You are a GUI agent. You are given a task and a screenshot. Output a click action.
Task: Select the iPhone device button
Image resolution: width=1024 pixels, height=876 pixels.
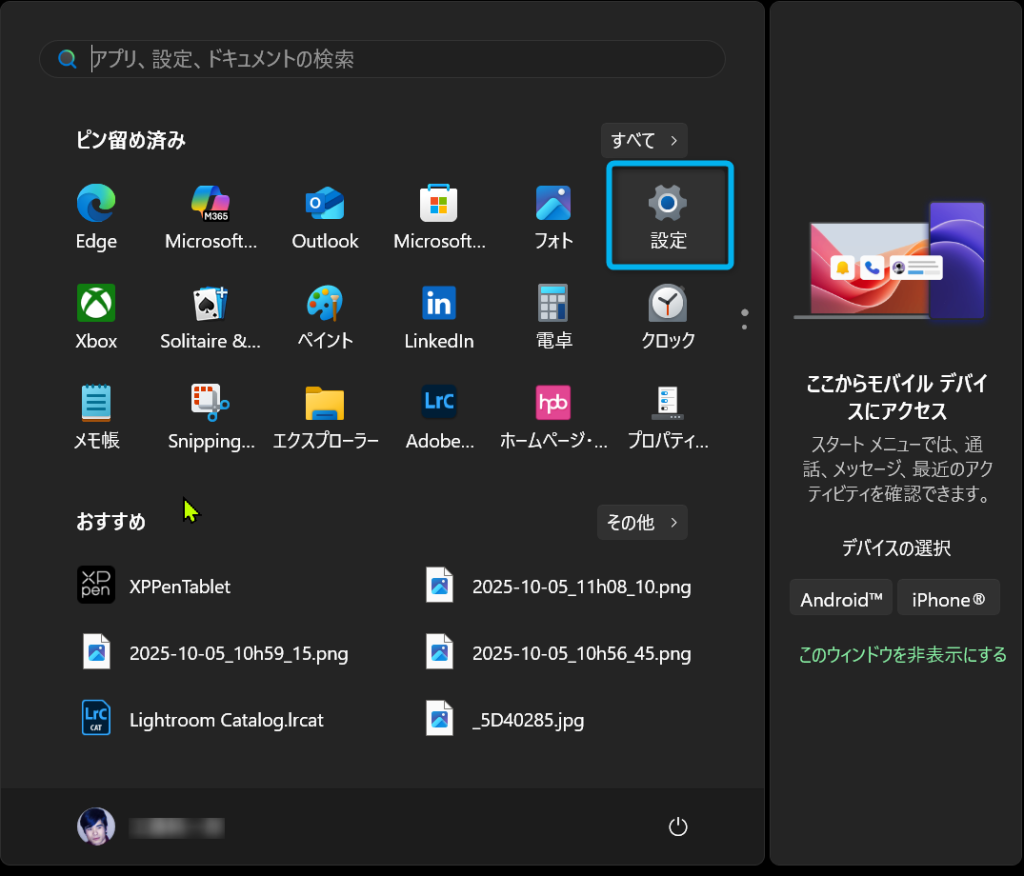(x=948, y=600)
